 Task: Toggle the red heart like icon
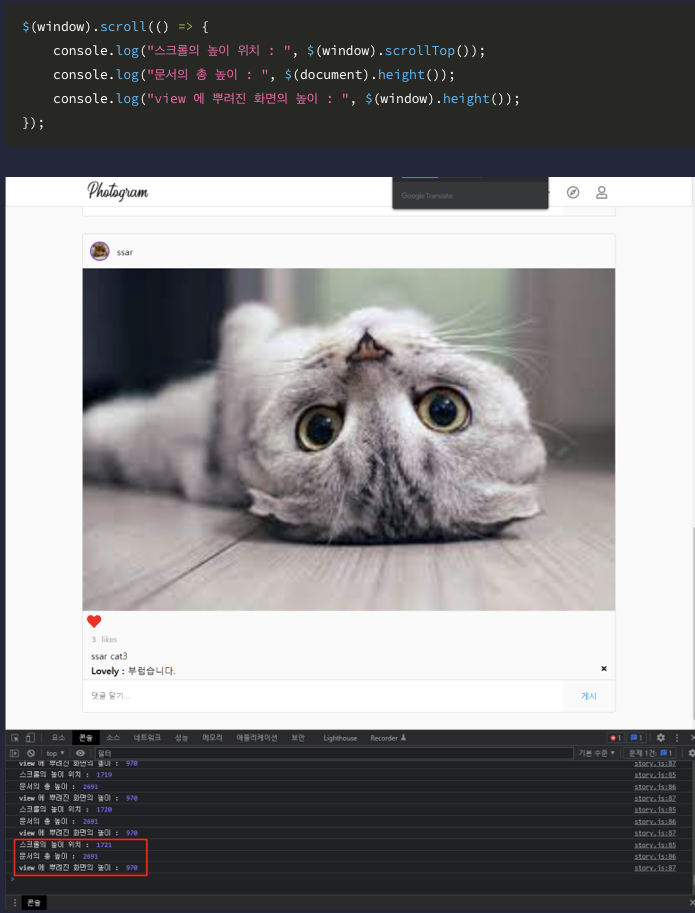coord(94,621)
